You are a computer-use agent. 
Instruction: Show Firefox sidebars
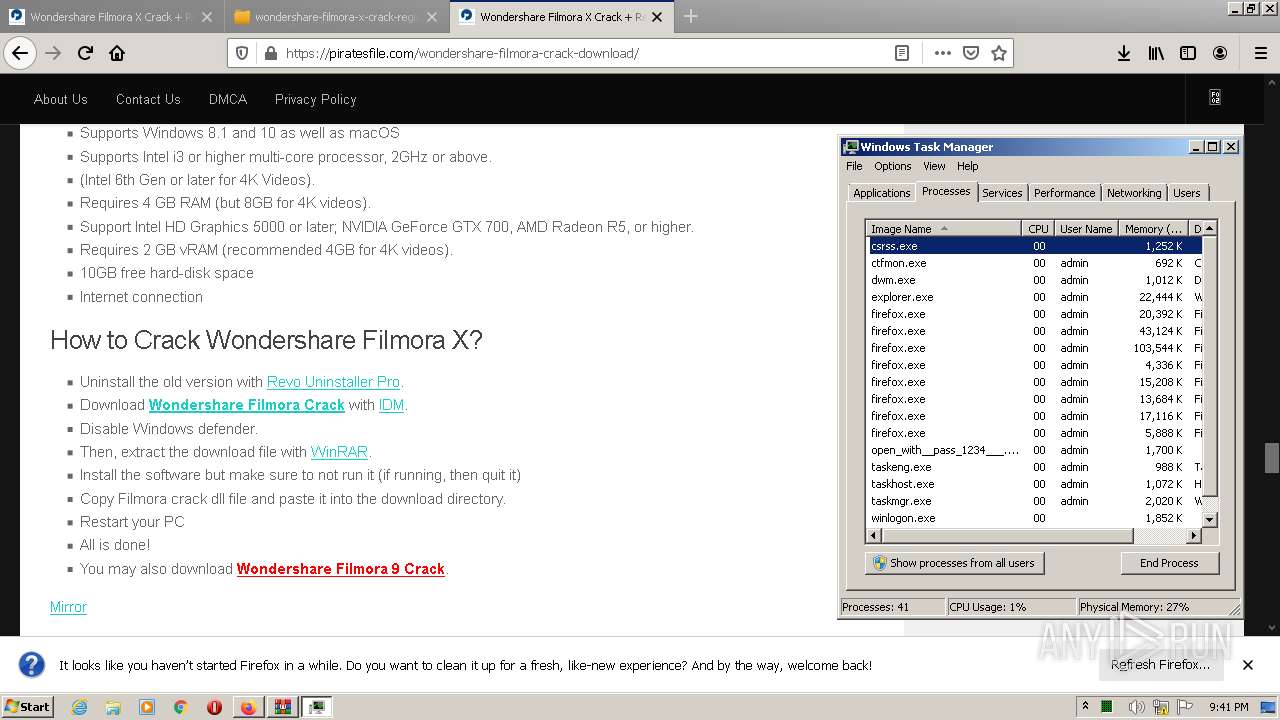click(x=1188, y=53)
